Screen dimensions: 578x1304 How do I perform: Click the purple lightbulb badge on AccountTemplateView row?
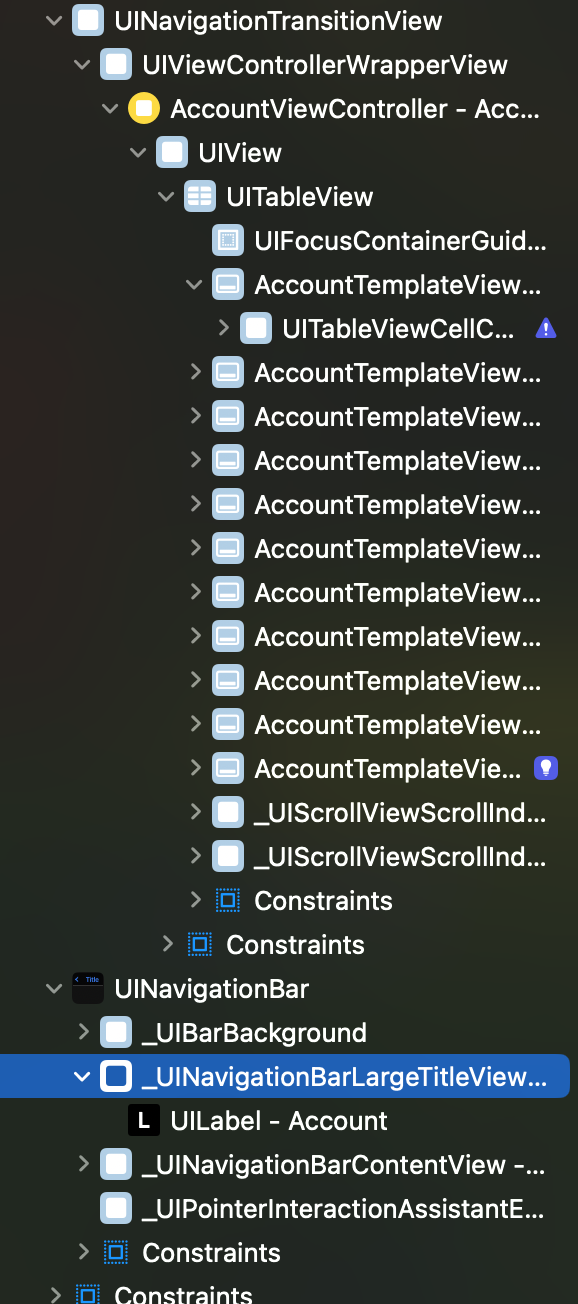click(x=546, y=768)
